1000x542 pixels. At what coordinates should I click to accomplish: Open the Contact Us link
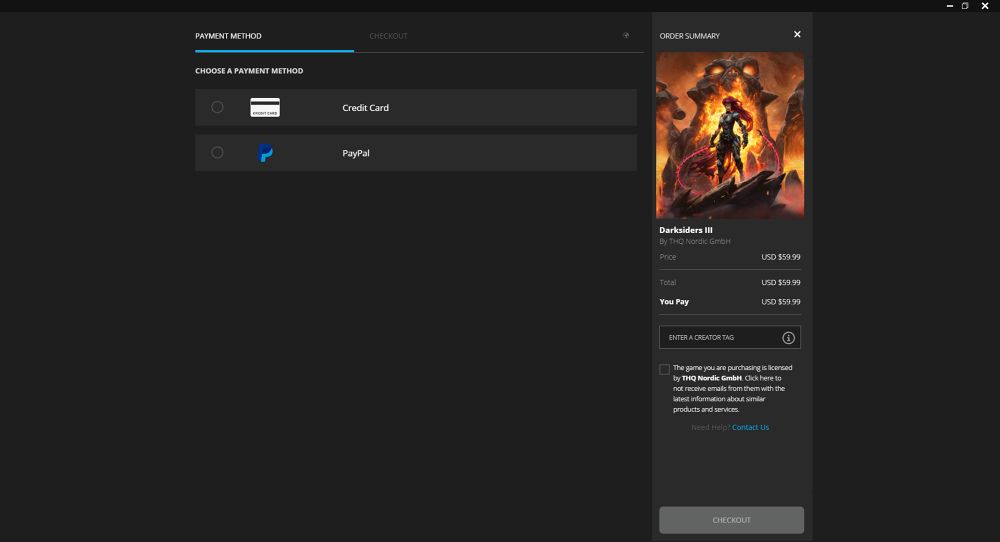pos(750,427)
